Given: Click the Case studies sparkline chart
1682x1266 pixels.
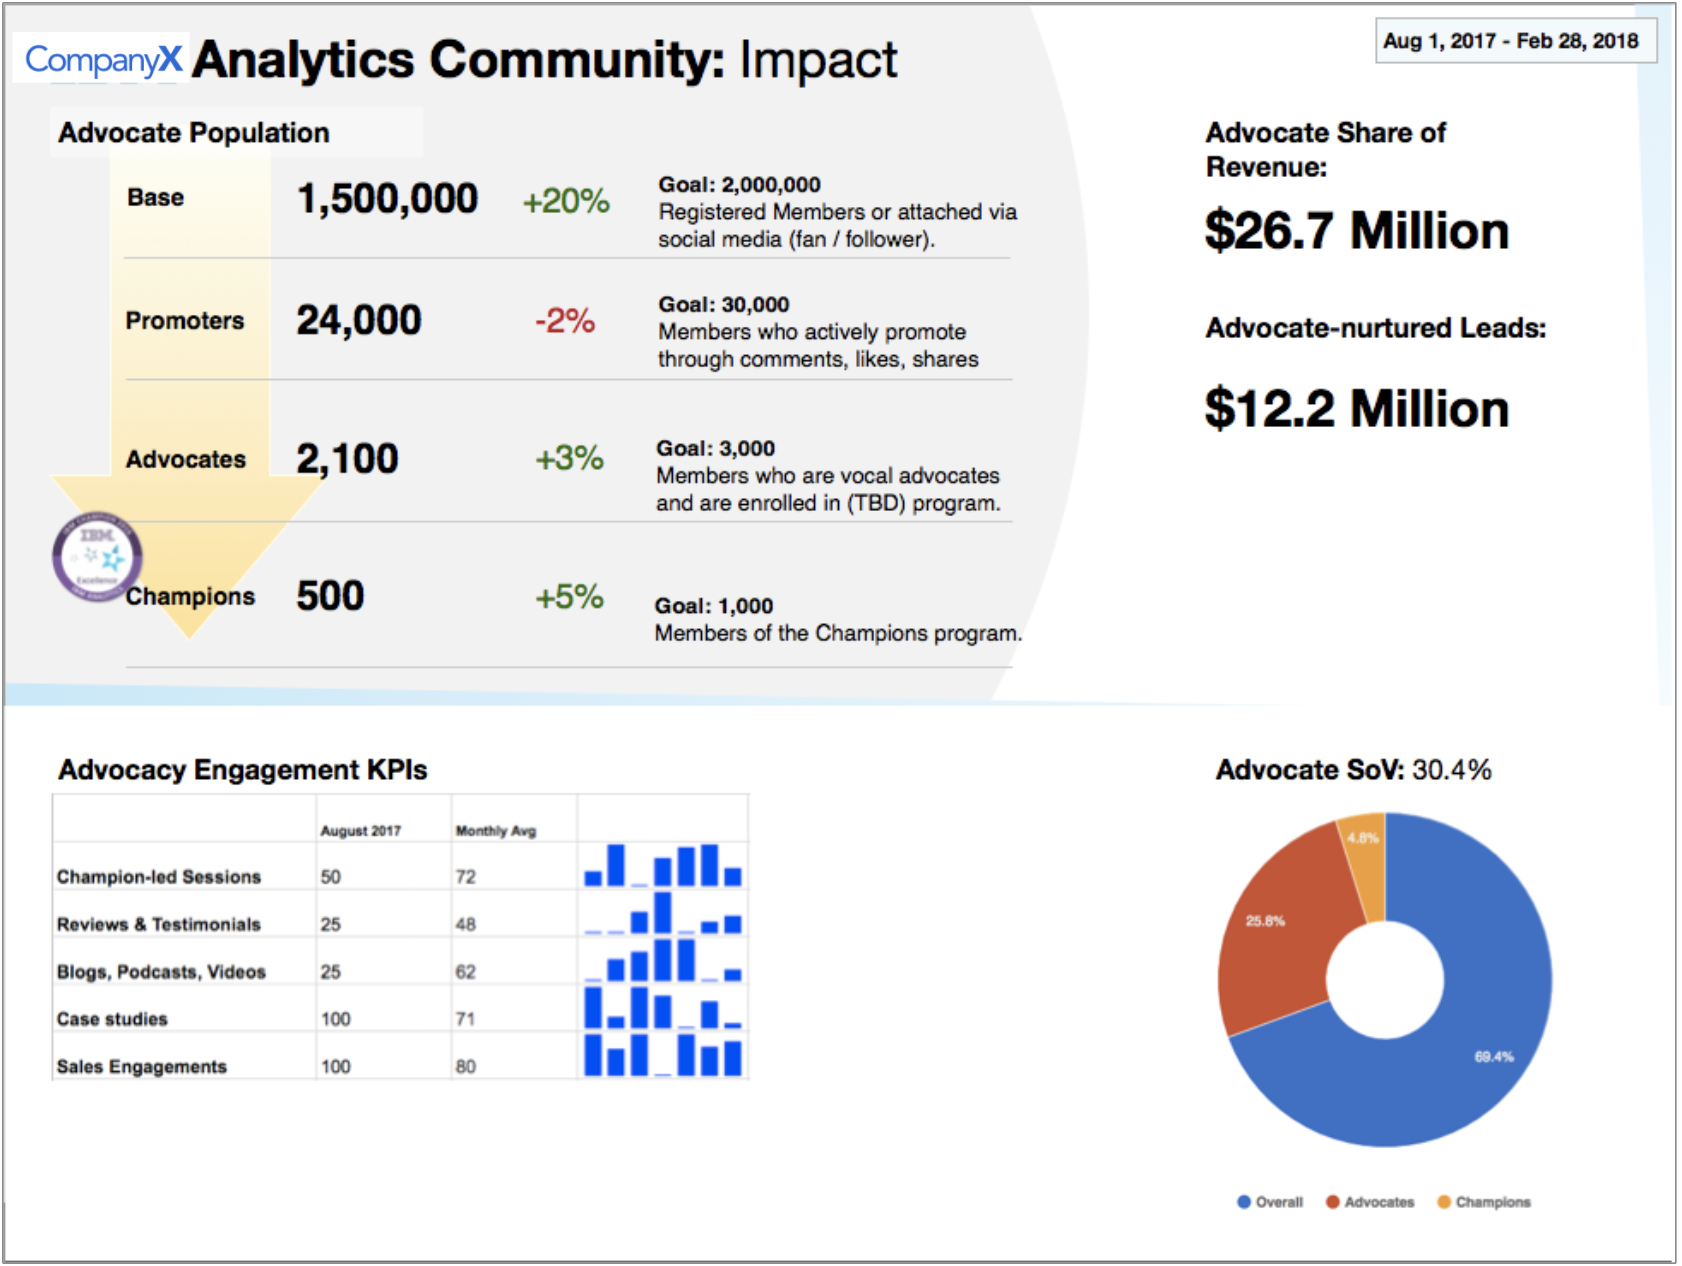Looking at the screenshot, I should pos(663,1008).
